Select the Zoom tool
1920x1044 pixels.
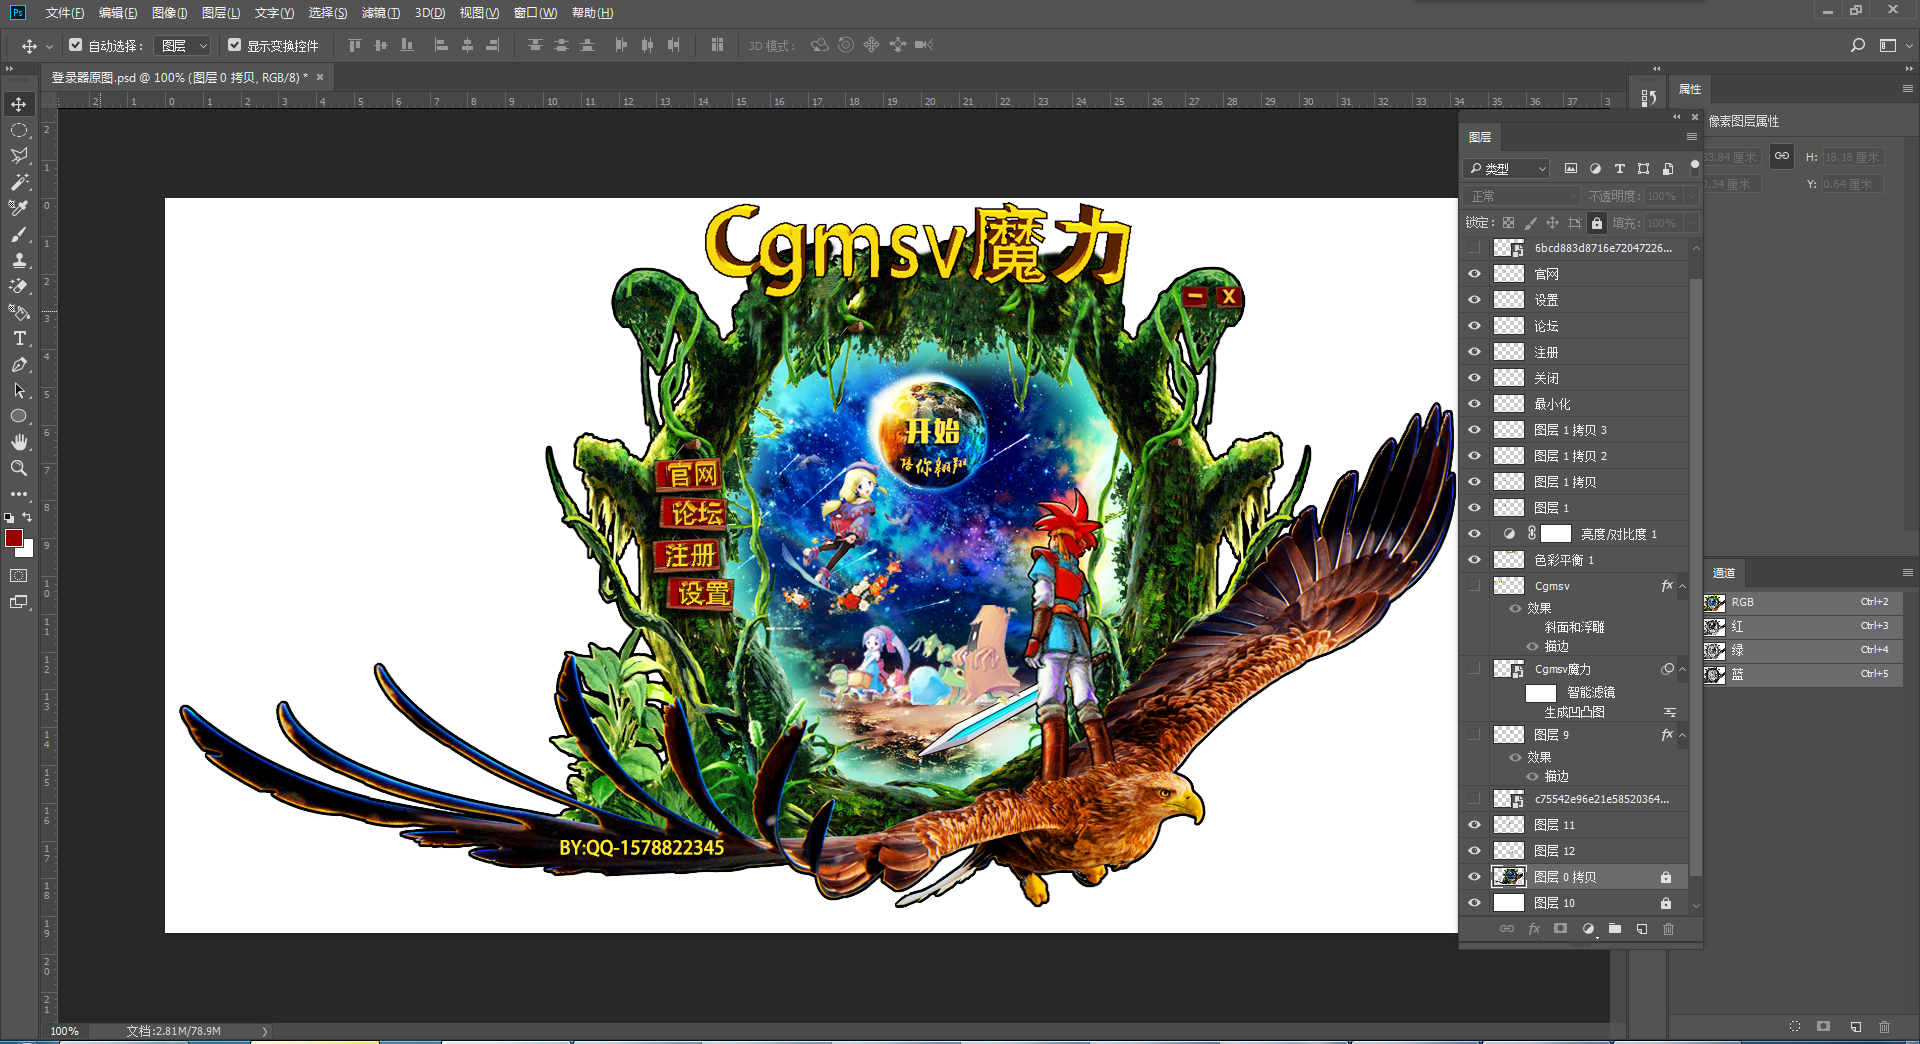(x=19, y=468)
